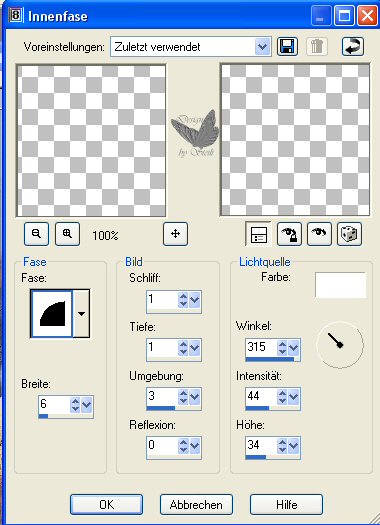380x525 pixels.
Task: Click the Umgebung spinner arrows
Action: point(183,397)
